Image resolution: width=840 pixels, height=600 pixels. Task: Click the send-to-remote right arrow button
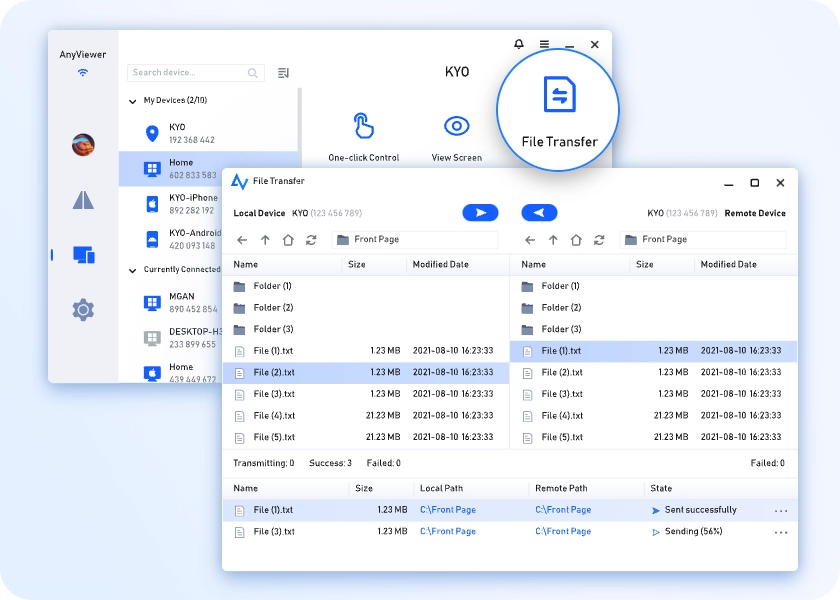480,213
